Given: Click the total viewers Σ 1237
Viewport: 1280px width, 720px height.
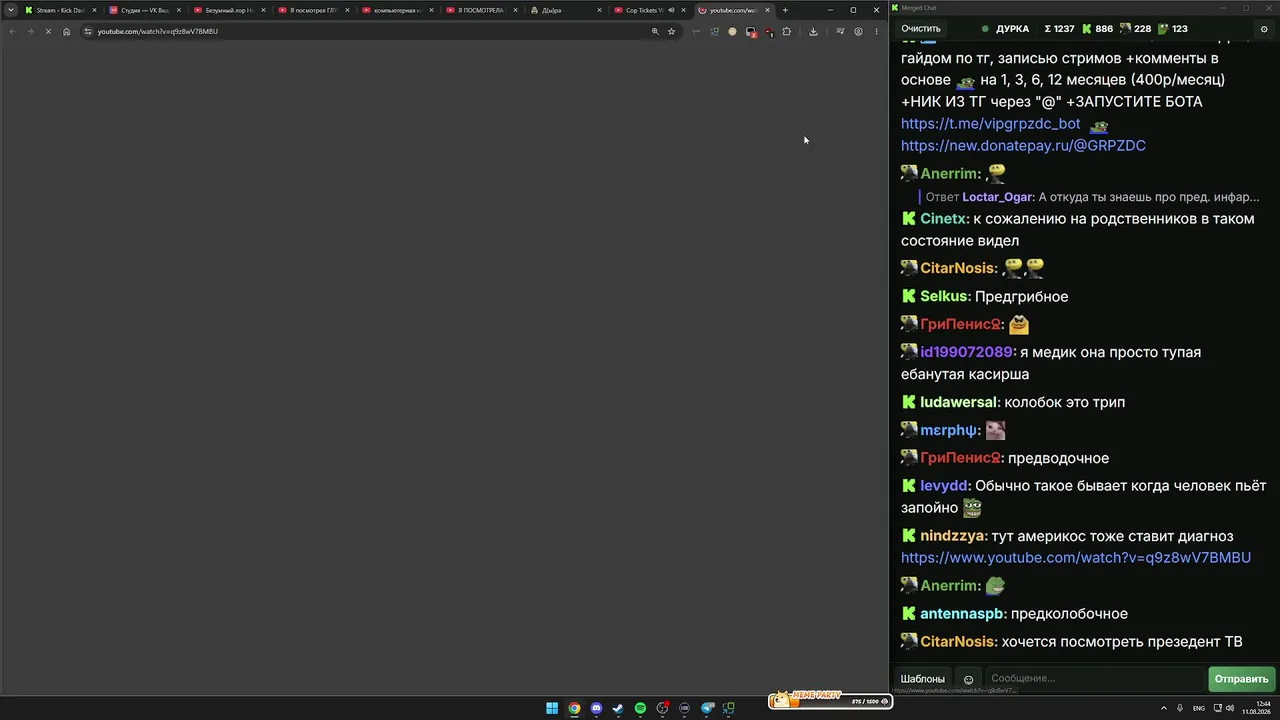Looking at the screenshot, I should (x=1058, y=29).
